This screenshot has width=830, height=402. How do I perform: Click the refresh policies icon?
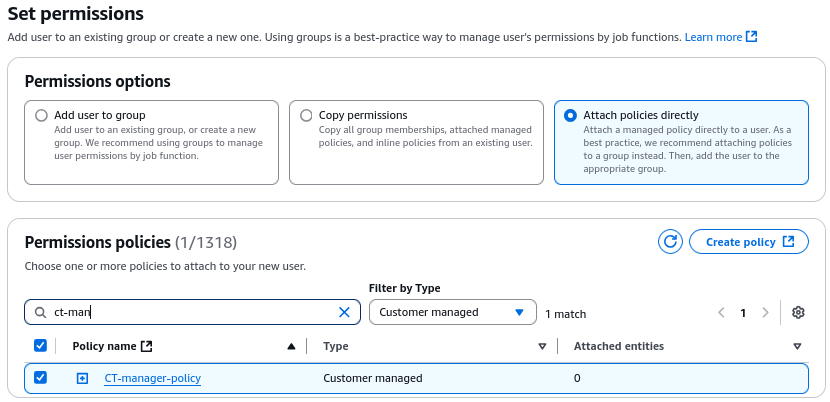pyautogui.click(x=670, y=241)
